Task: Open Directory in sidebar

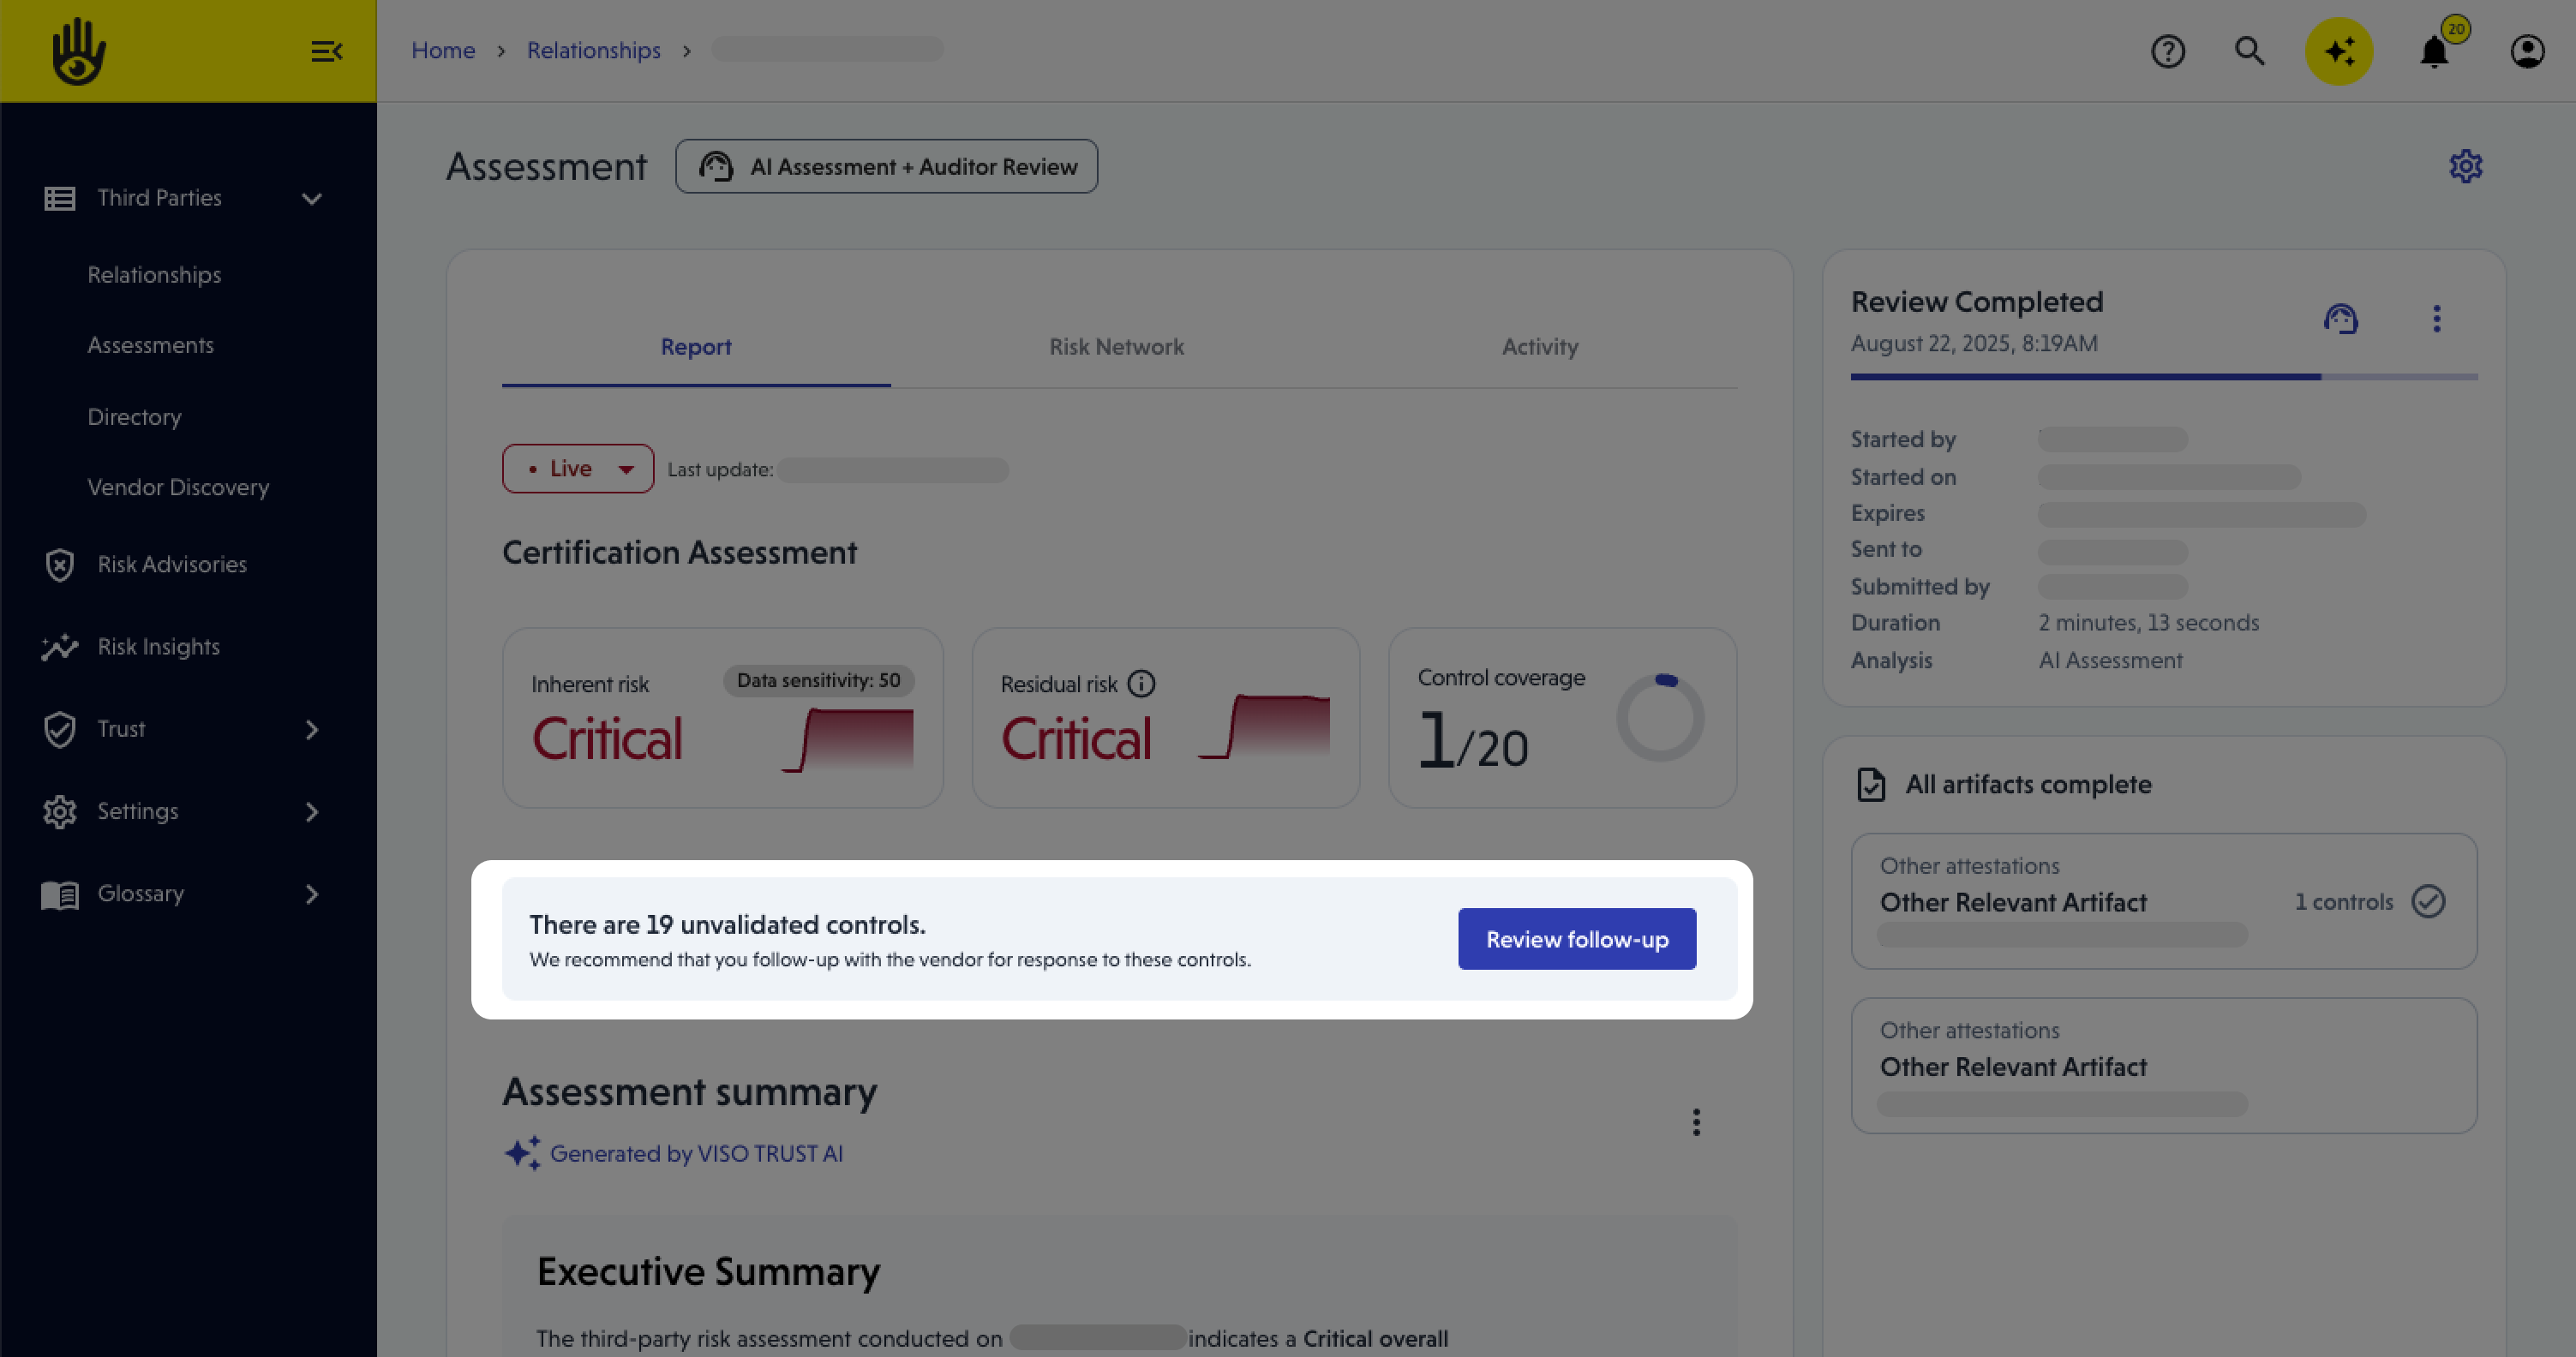Action: point(134,417)
